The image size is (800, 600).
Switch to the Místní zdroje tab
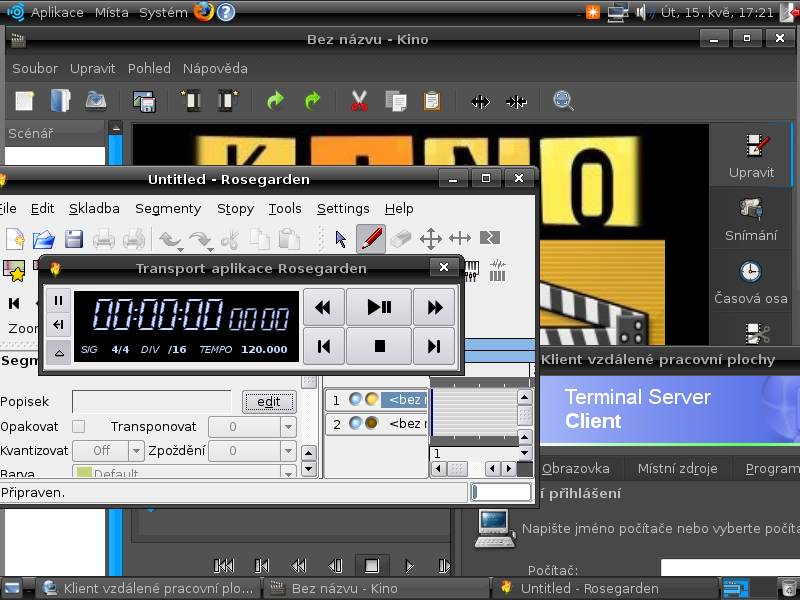[678, 468]
